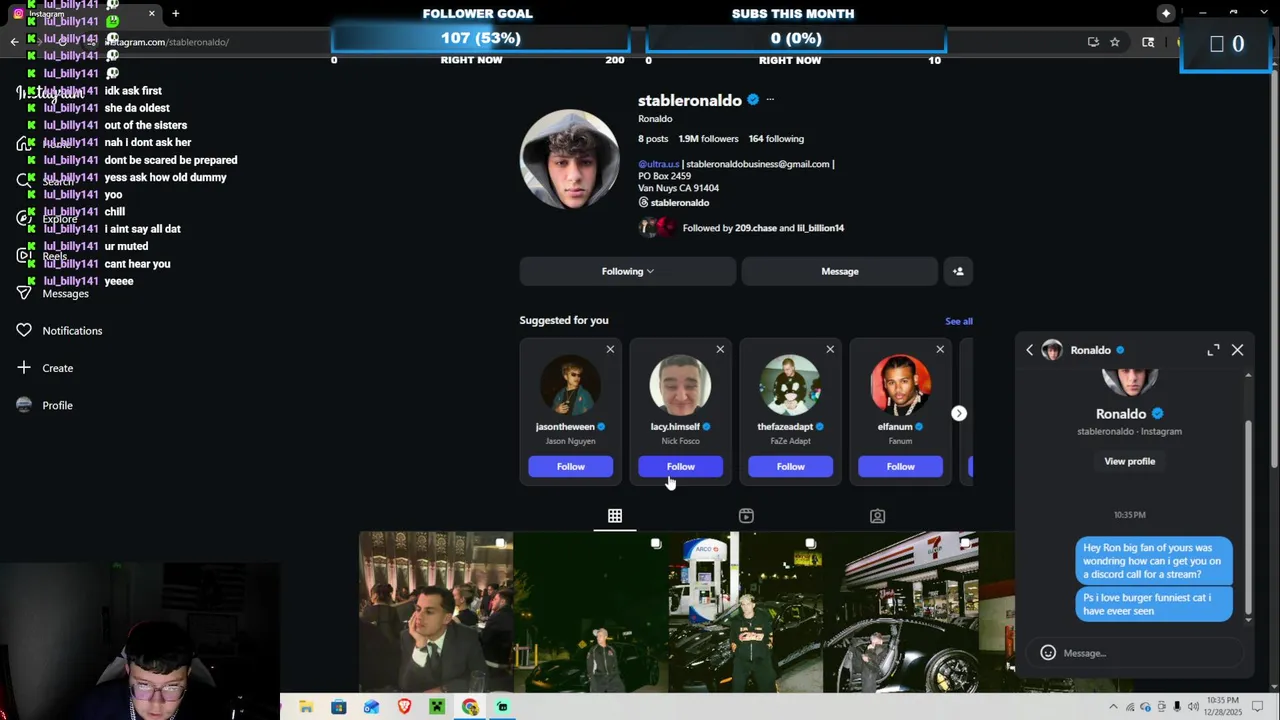
Task: Open Brave browser from taskbar
Action: tap(404, 707)
